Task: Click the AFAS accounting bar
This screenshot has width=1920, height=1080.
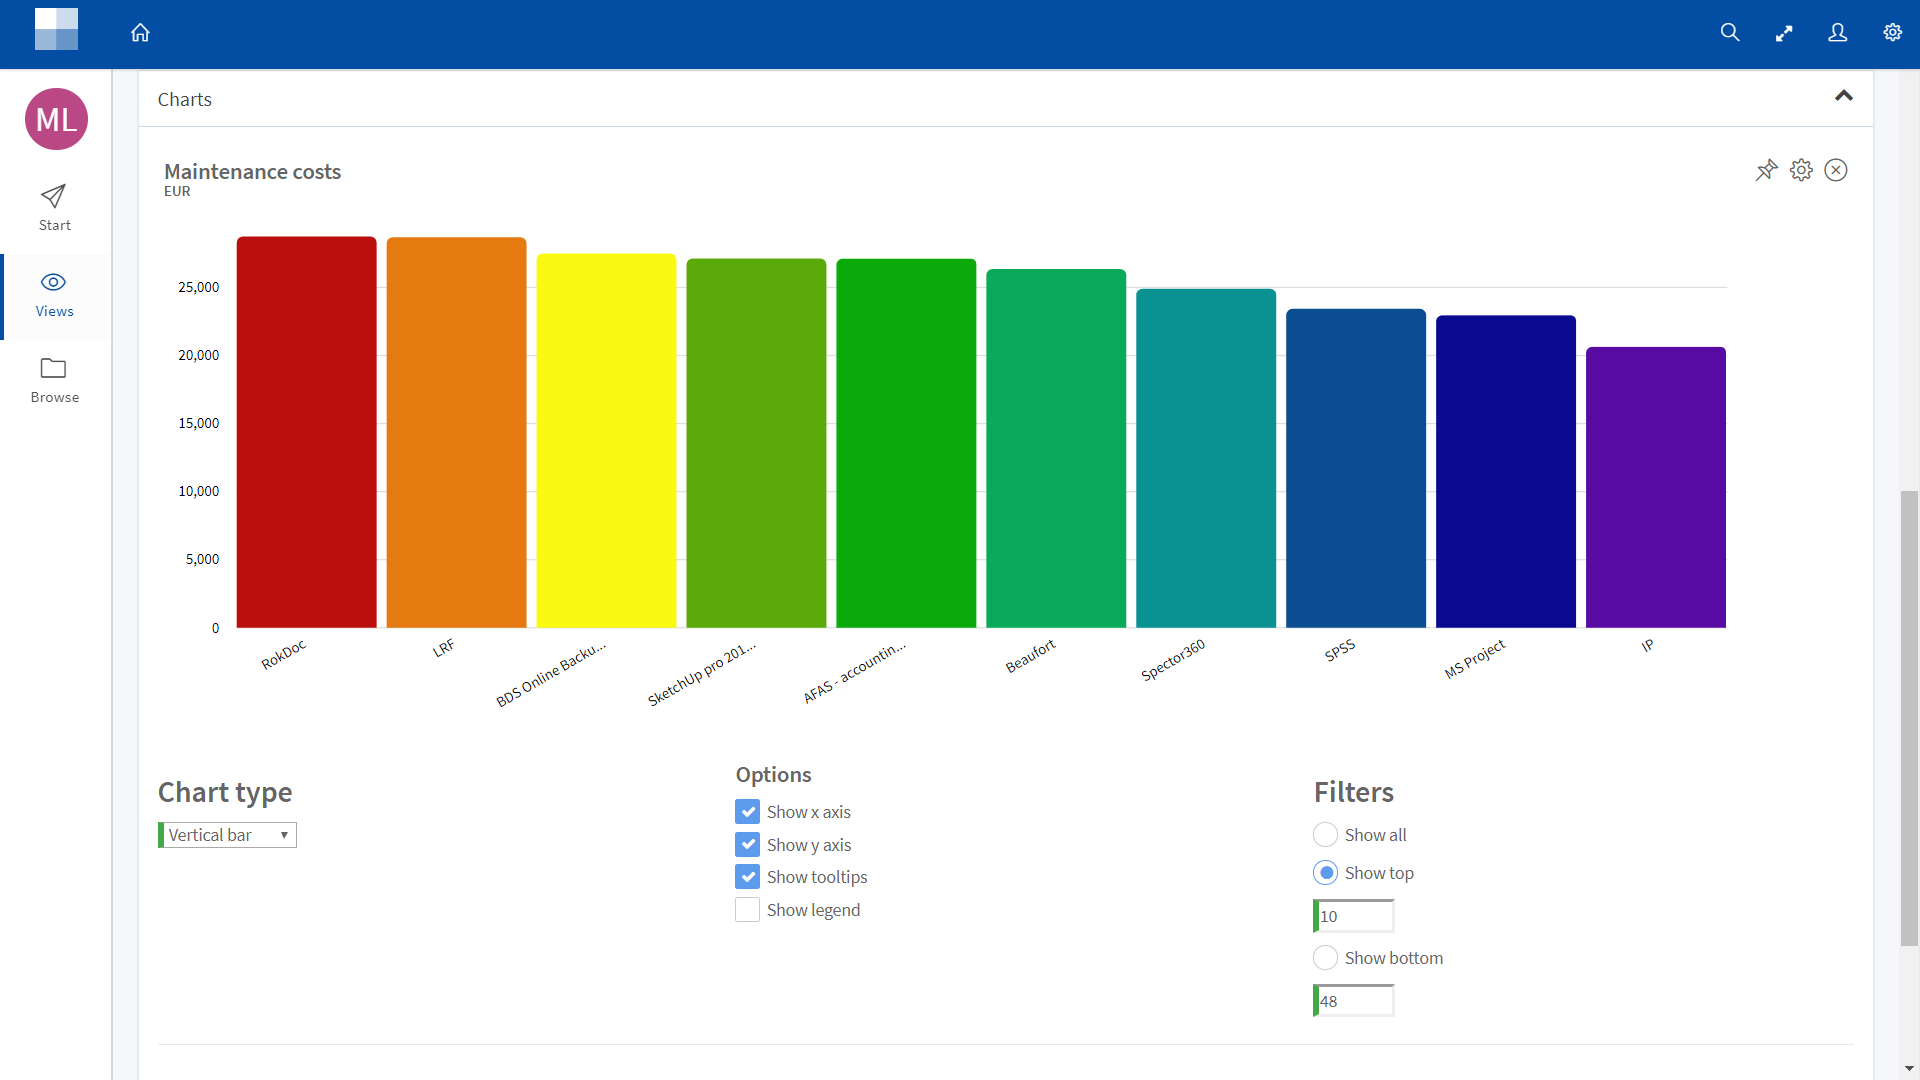Action: click(906, 443)
